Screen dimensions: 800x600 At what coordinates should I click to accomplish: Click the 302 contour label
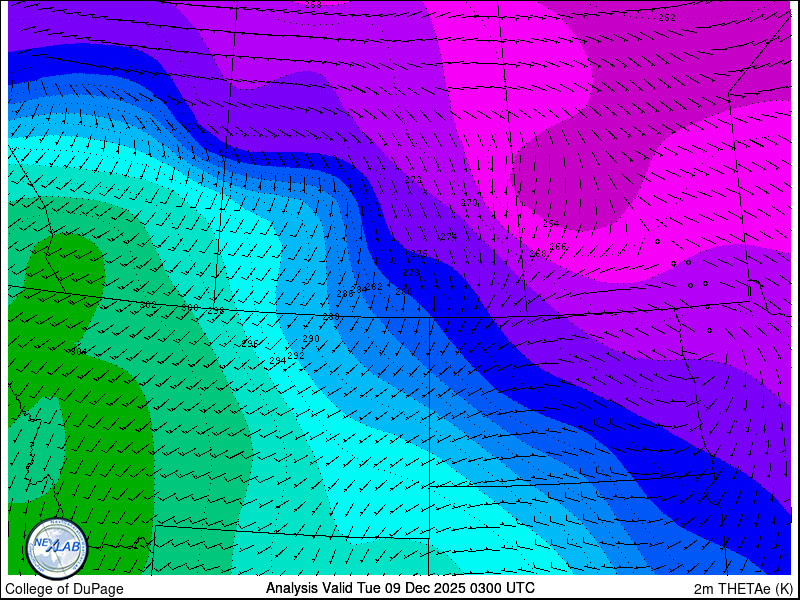148,305
